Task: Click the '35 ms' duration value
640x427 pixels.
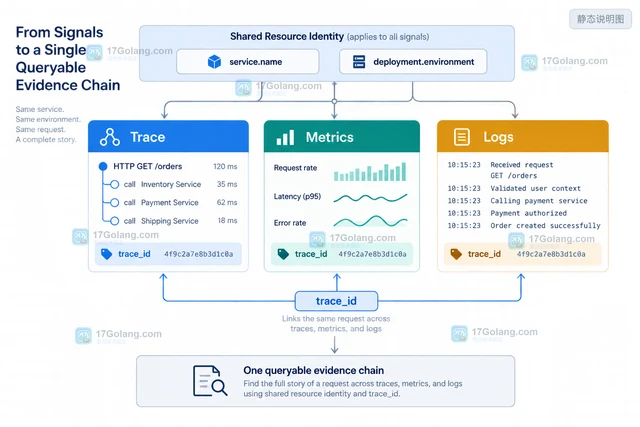Action: (227, 184)
